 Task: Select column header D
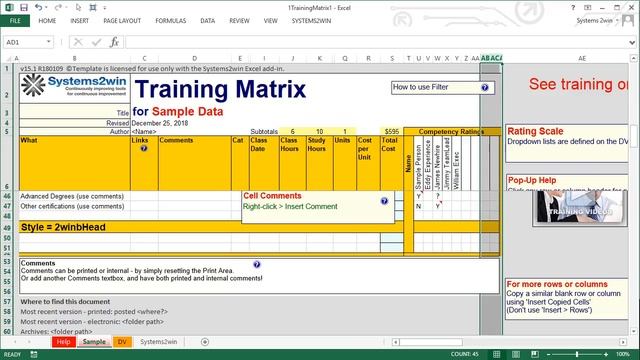[194, 58]
